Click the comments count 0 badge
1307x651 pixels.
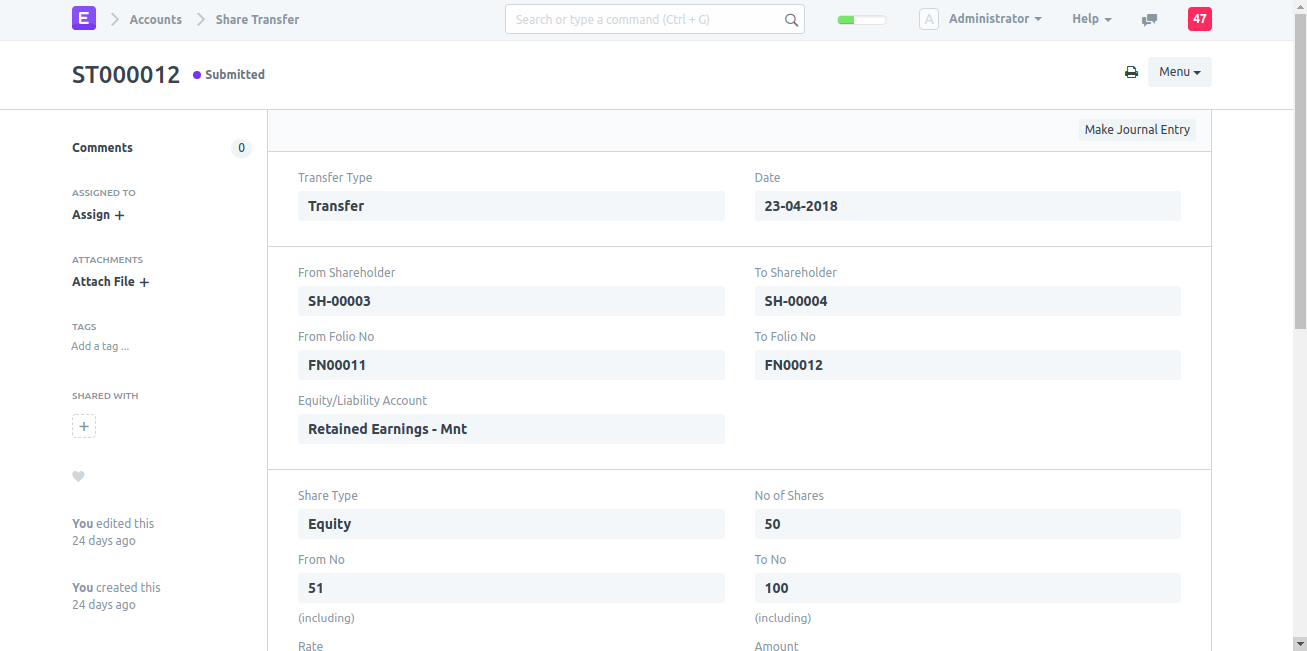pos(241,148)
